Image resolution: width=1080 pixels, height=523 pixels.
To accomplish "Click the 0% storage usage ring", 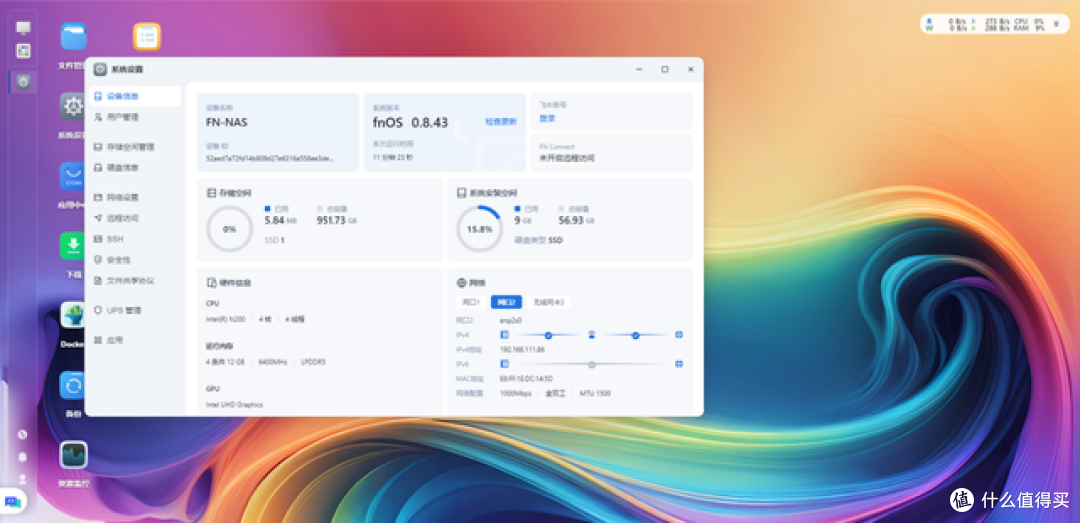I will pos(229,229).
